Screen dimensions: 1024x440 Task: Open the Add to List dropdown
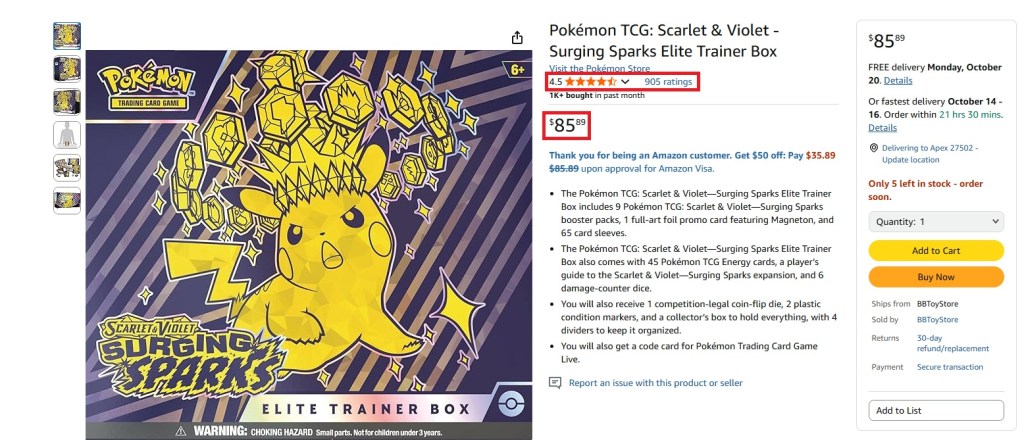pos(935,410)
